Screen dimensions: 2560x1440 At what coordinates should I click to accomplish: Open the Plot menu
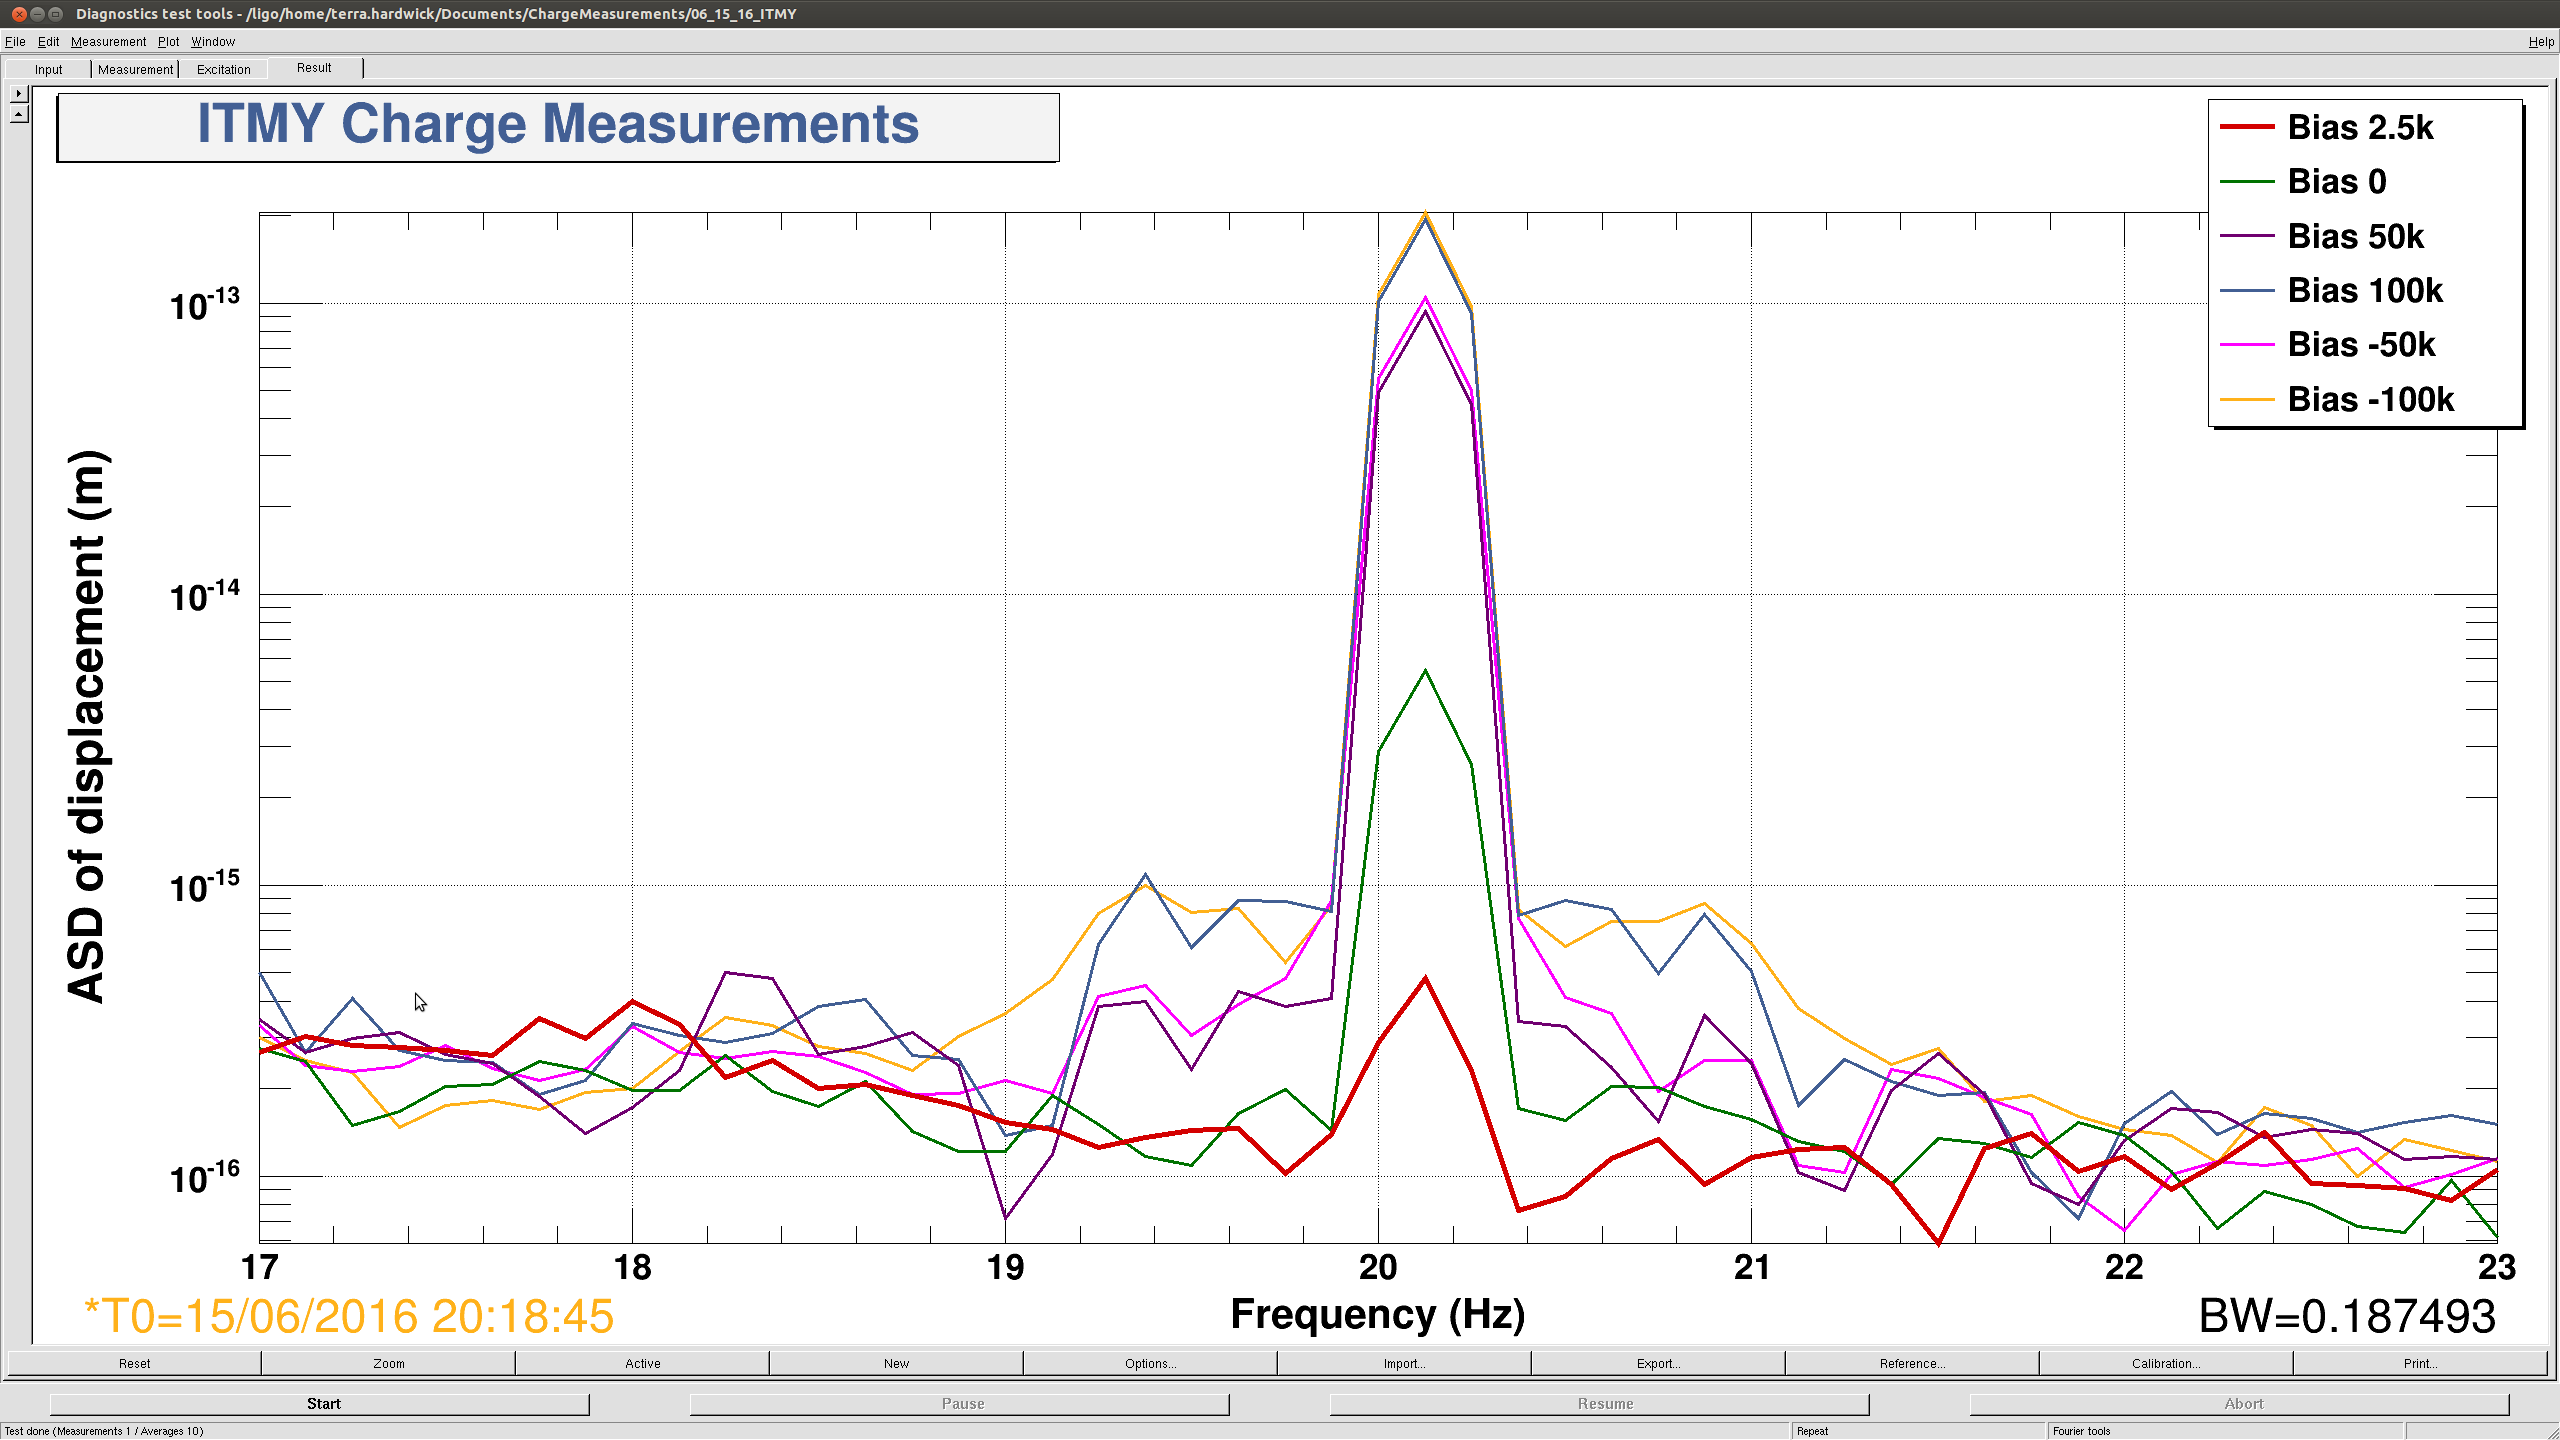[x=168, y=42]
